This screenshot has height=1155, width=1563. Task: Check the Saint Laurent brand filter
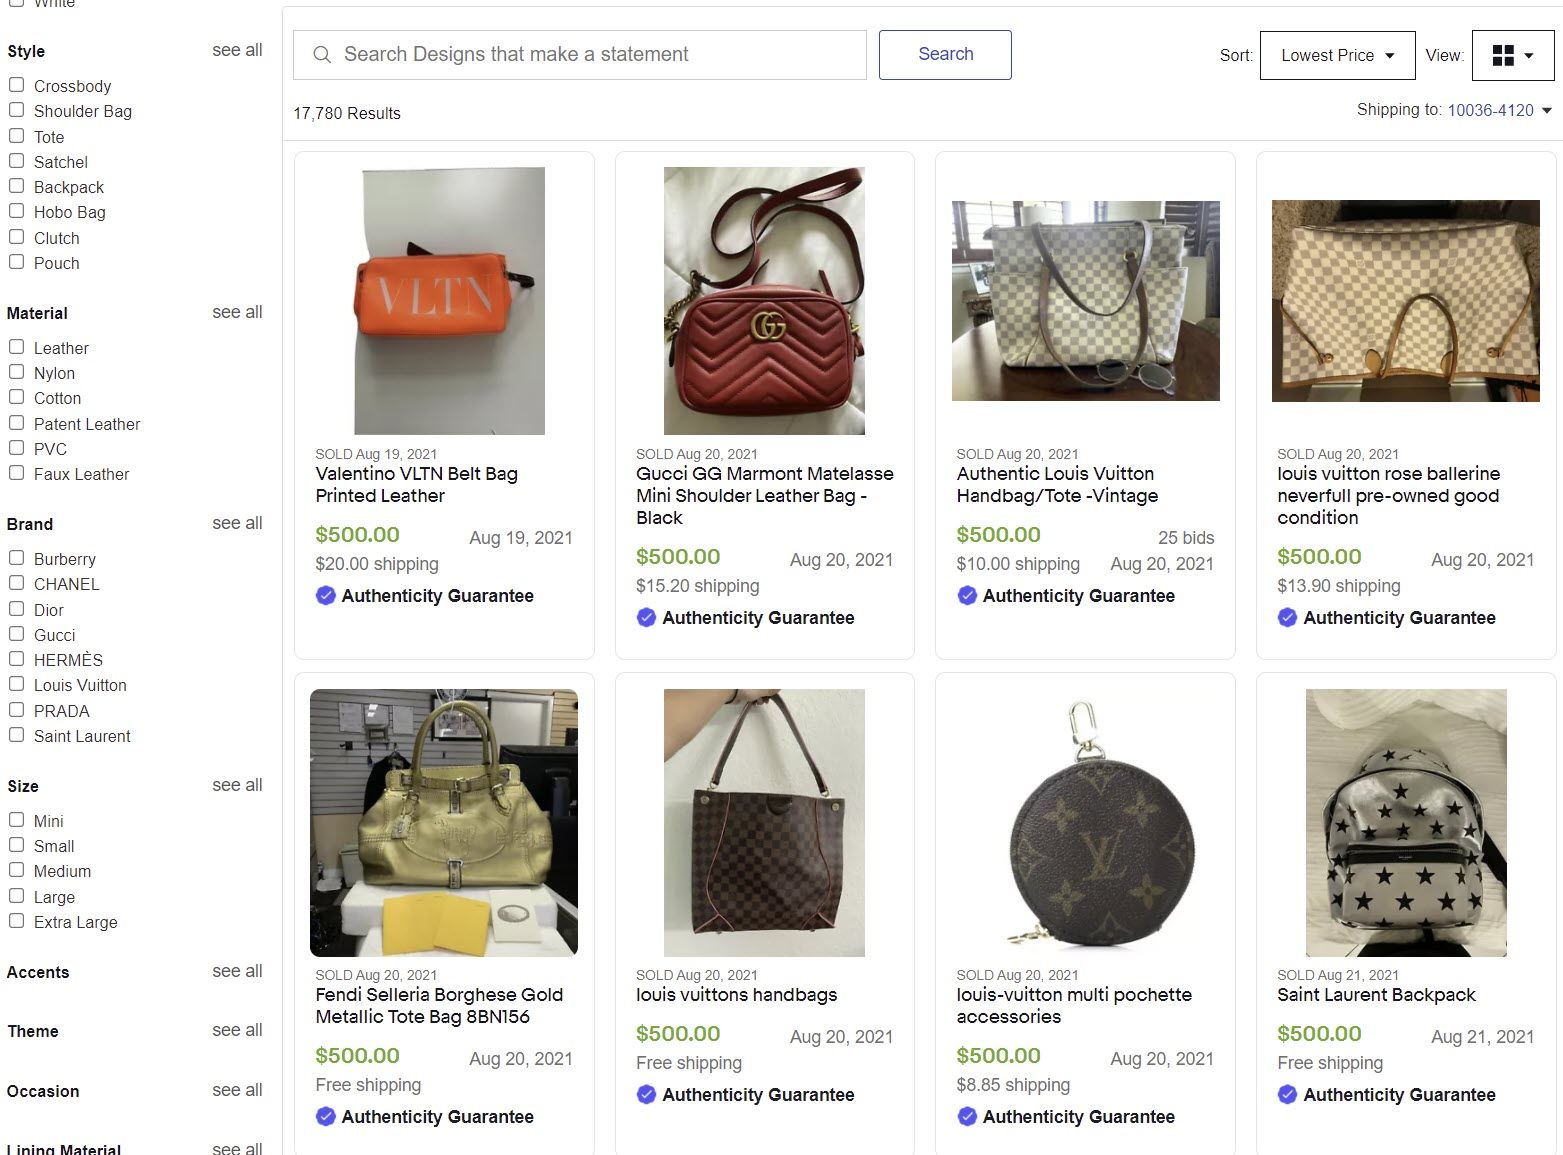click(x=16, y=735)
